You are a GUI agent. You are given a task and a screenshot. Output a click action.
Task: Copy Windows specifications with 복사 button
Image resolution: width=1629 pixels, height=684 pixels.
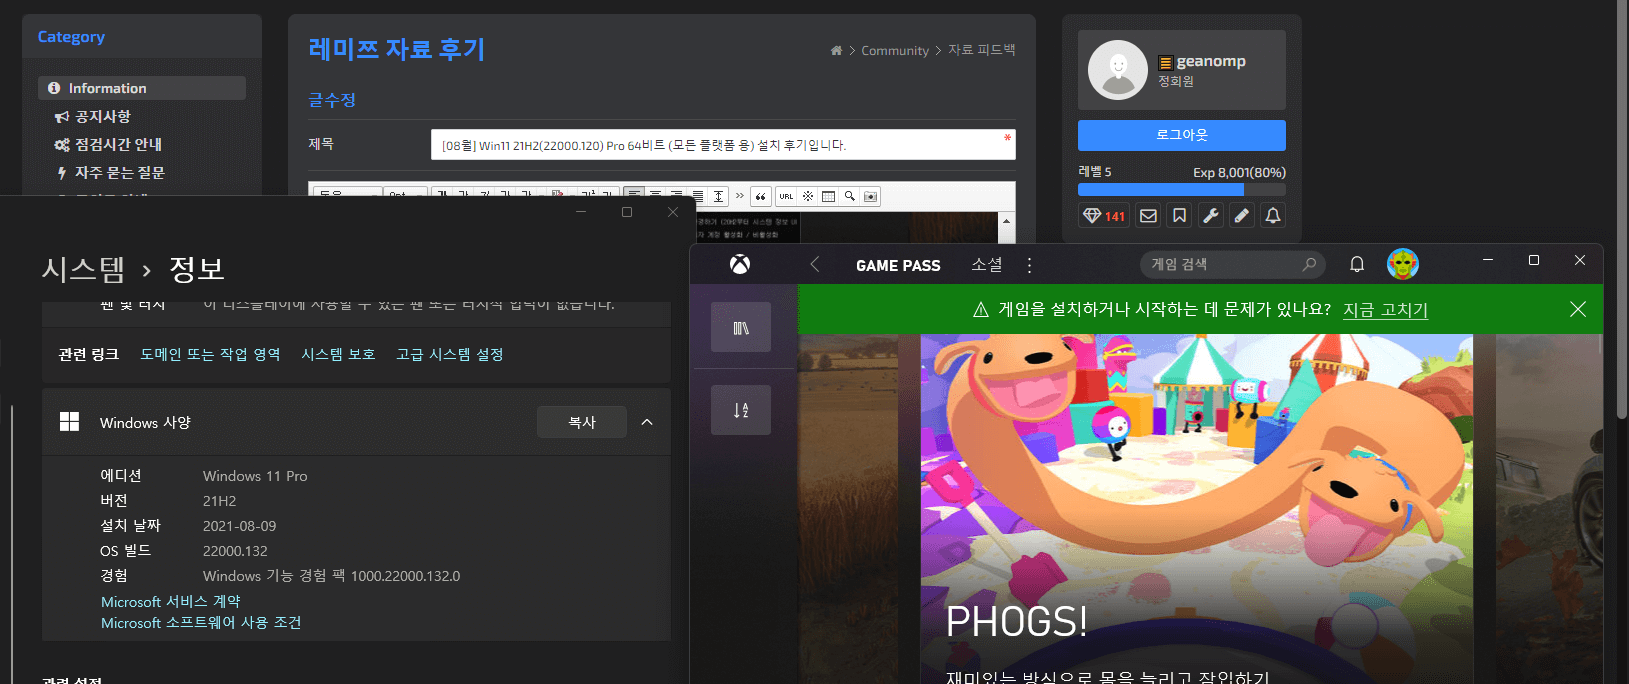point(582,422)
